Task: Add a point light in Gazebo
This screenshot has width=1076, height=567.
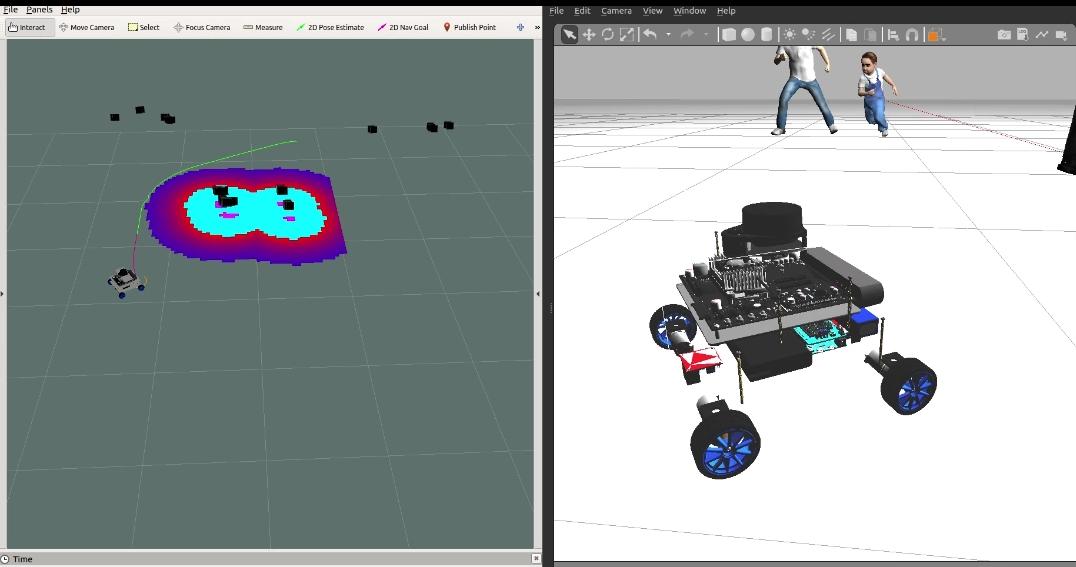Action: pos(790,34)
